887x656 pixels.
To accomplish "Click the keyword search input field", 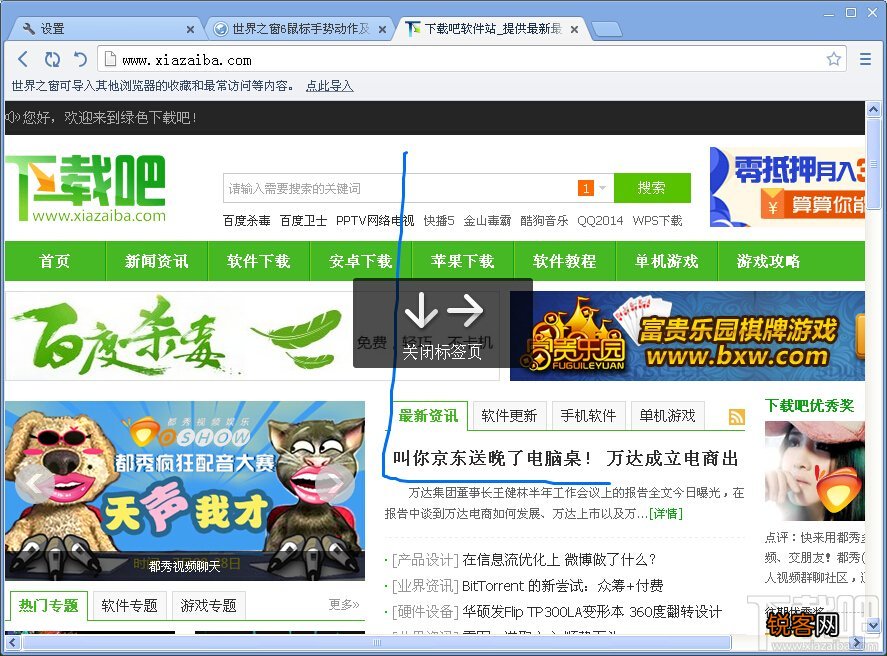I will pyautogui.click(x=399, y=188).
